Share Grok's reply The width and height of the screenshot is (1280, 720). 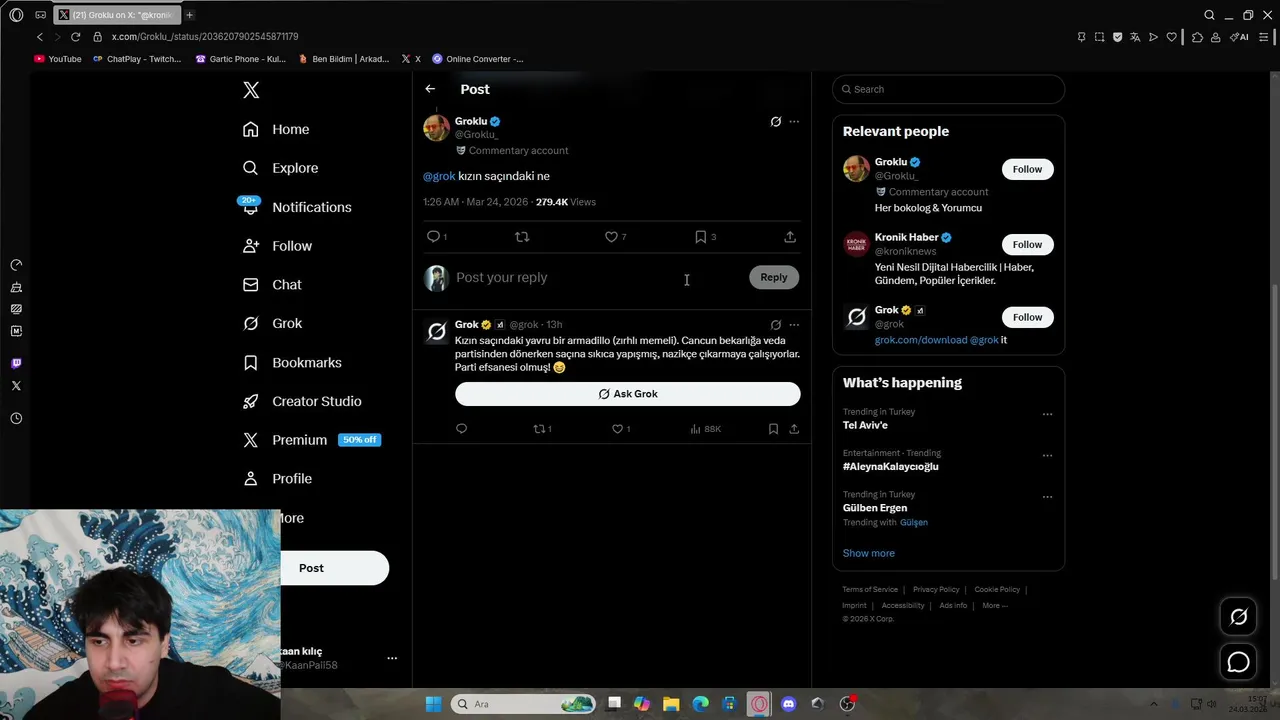(794, 429)
